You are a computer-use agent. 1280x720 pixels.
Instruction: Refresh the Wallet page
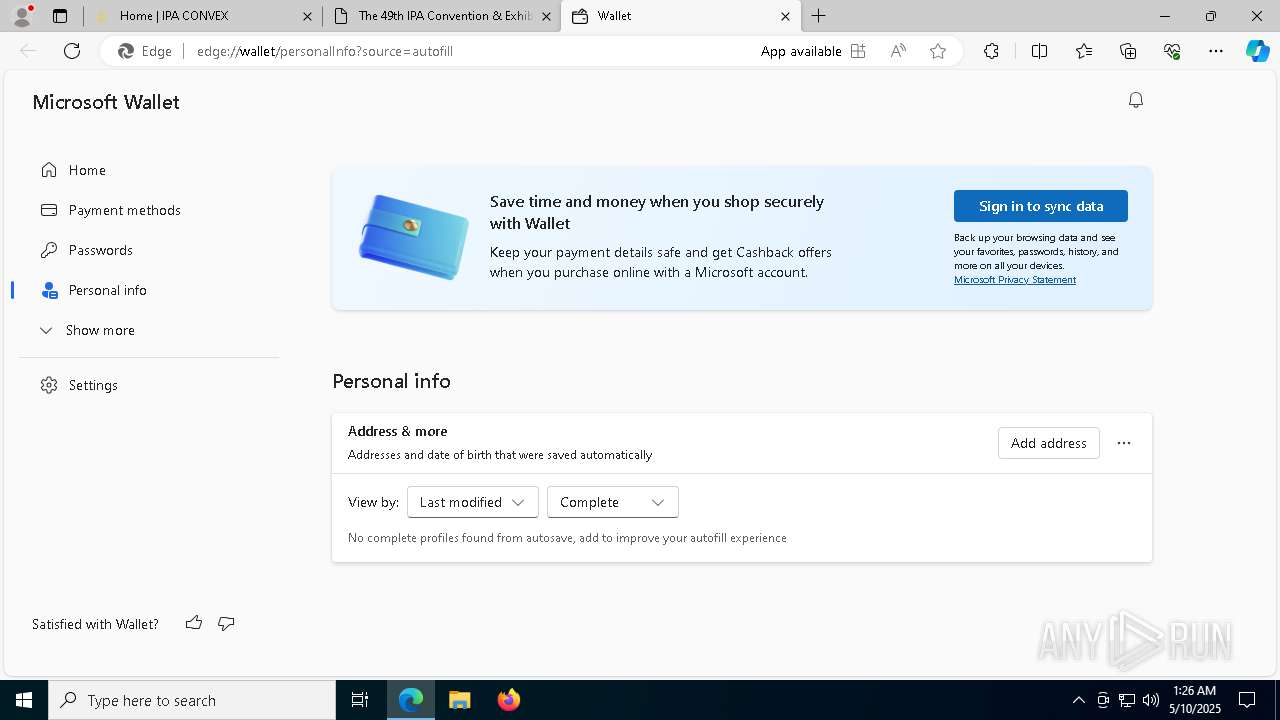pyautogui.click(x=72, y=51)
